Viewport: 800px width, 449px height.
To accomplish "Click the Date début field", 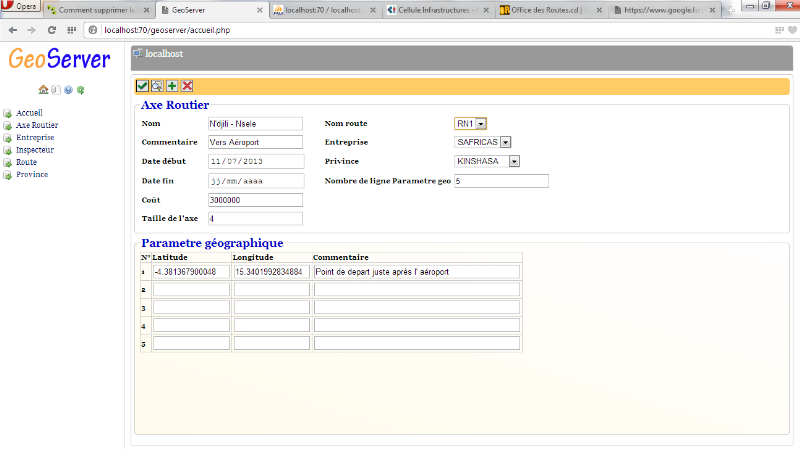I will (256, 161).
